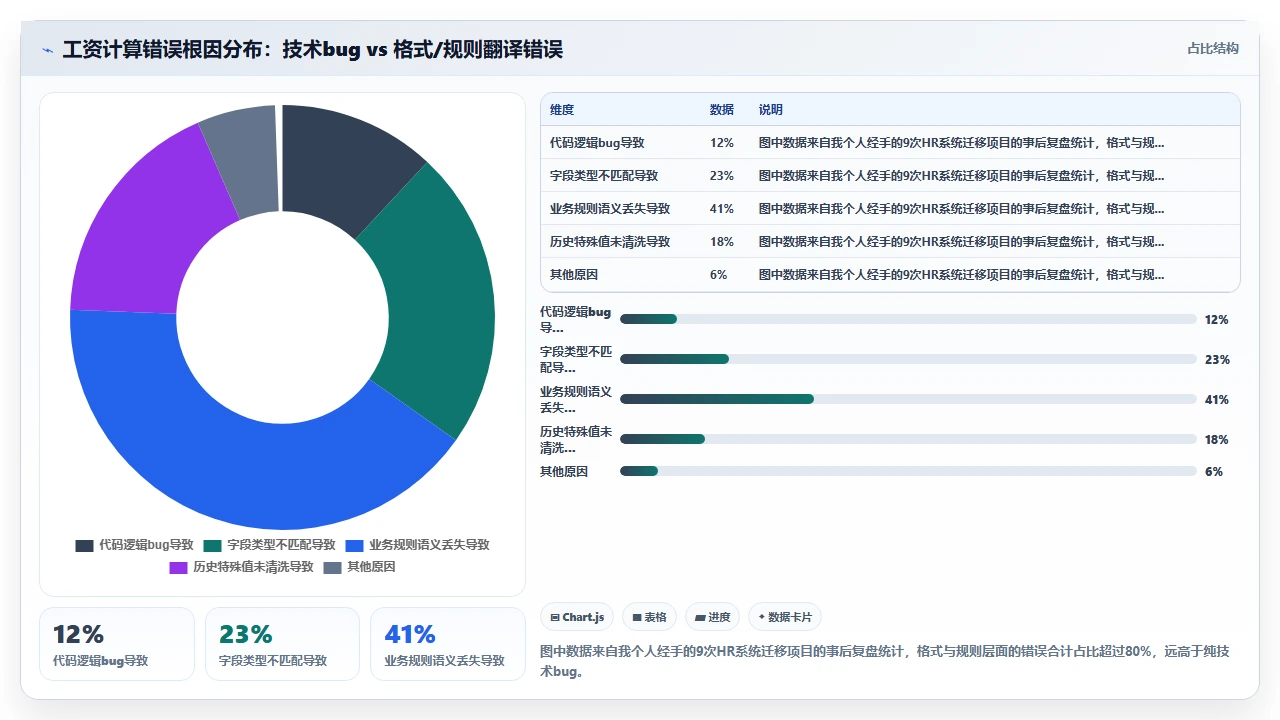1280x720 pixels.
Task: Toggle the 业务规则语义丢失导致 legend swatch
Action: click(x=354, y=546)
